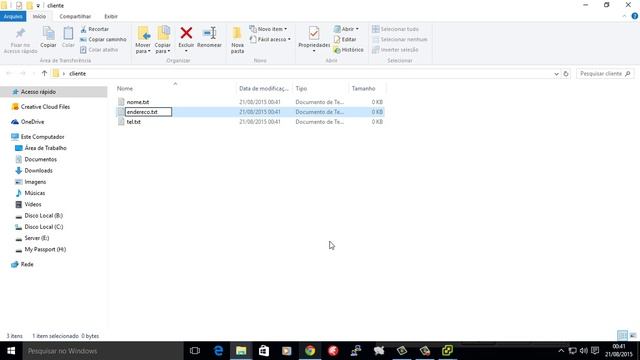640x360 pixels.
Task: Click the Pesquisar cliente search box
Action: (605, 74)
